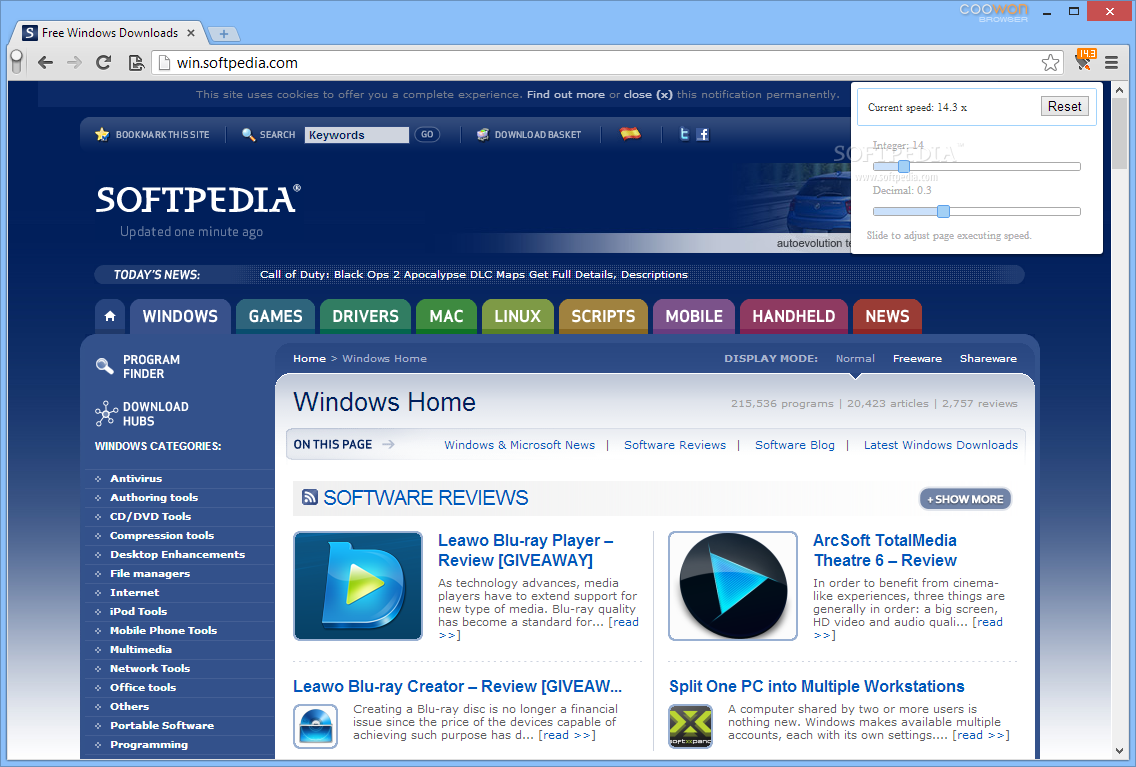Screen dimensions: 1136x767
Task: Click the page document icon beside reload
Action: (135, 63)
